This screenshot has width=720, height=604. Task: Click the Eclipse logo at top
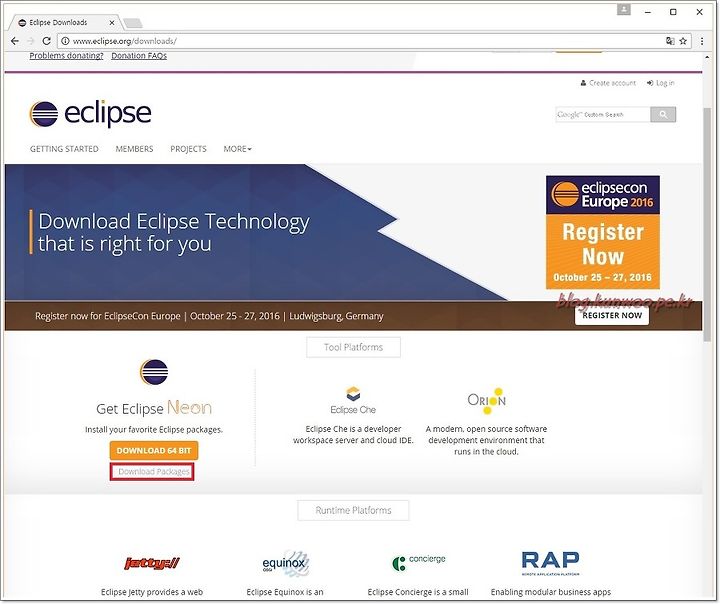(x=90, y=113)
